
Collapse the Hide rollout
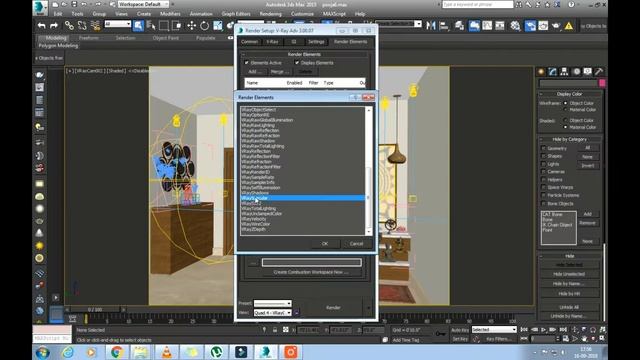tap(569, 256)
